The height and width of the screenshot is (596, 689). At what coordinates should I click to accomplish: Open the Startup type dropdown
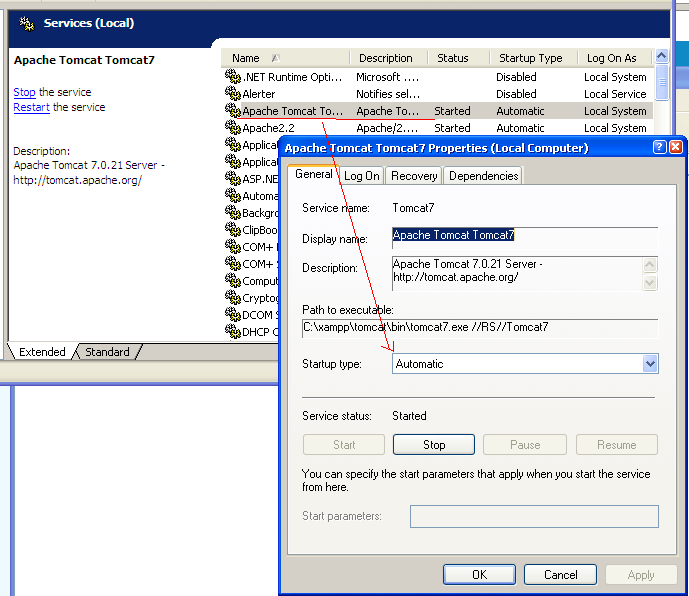click(650, 364)
